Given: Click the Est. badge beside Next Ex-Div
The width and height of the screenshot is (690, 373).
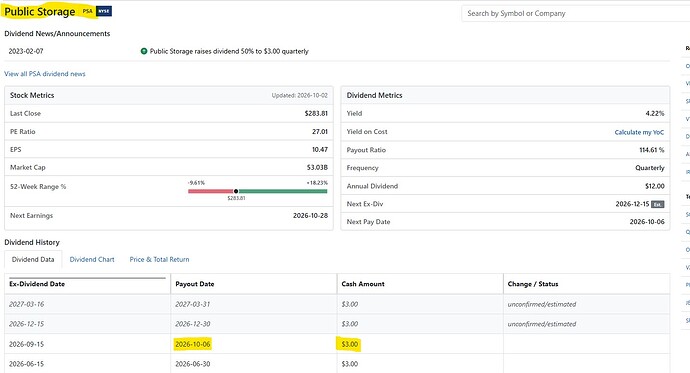Looking at the screenshot, I should 657,204.
